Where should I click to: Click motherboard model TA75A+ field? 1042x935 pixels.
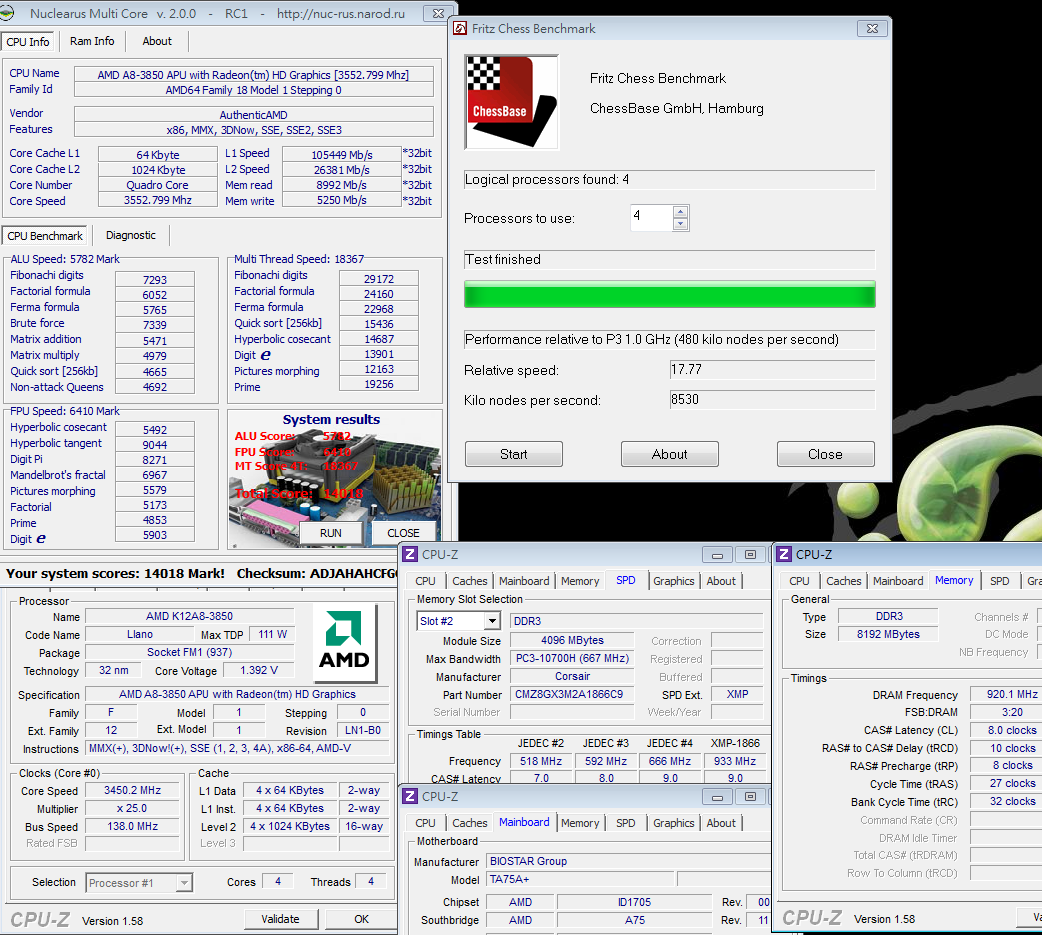(x=581, y=879)
